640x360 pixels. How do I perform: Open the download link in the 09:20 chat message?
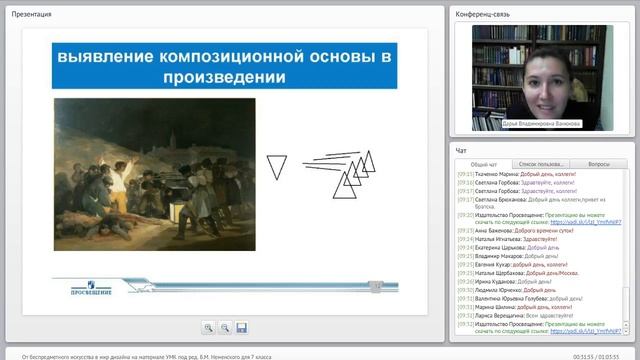point(586,222)
